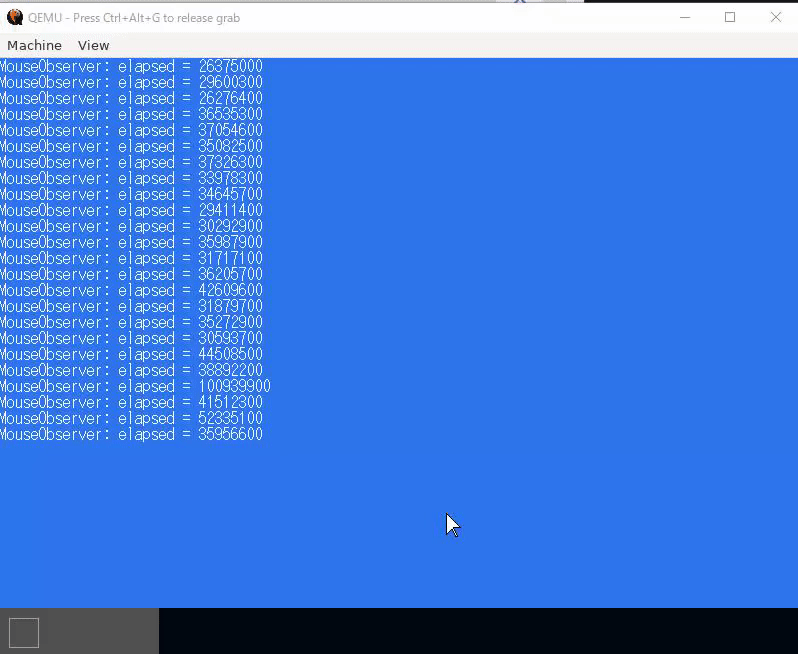The height and width of the screenshot is (654, 798).
Task: Click the line reading elapsed = 33978300
Action: [131, 179]
